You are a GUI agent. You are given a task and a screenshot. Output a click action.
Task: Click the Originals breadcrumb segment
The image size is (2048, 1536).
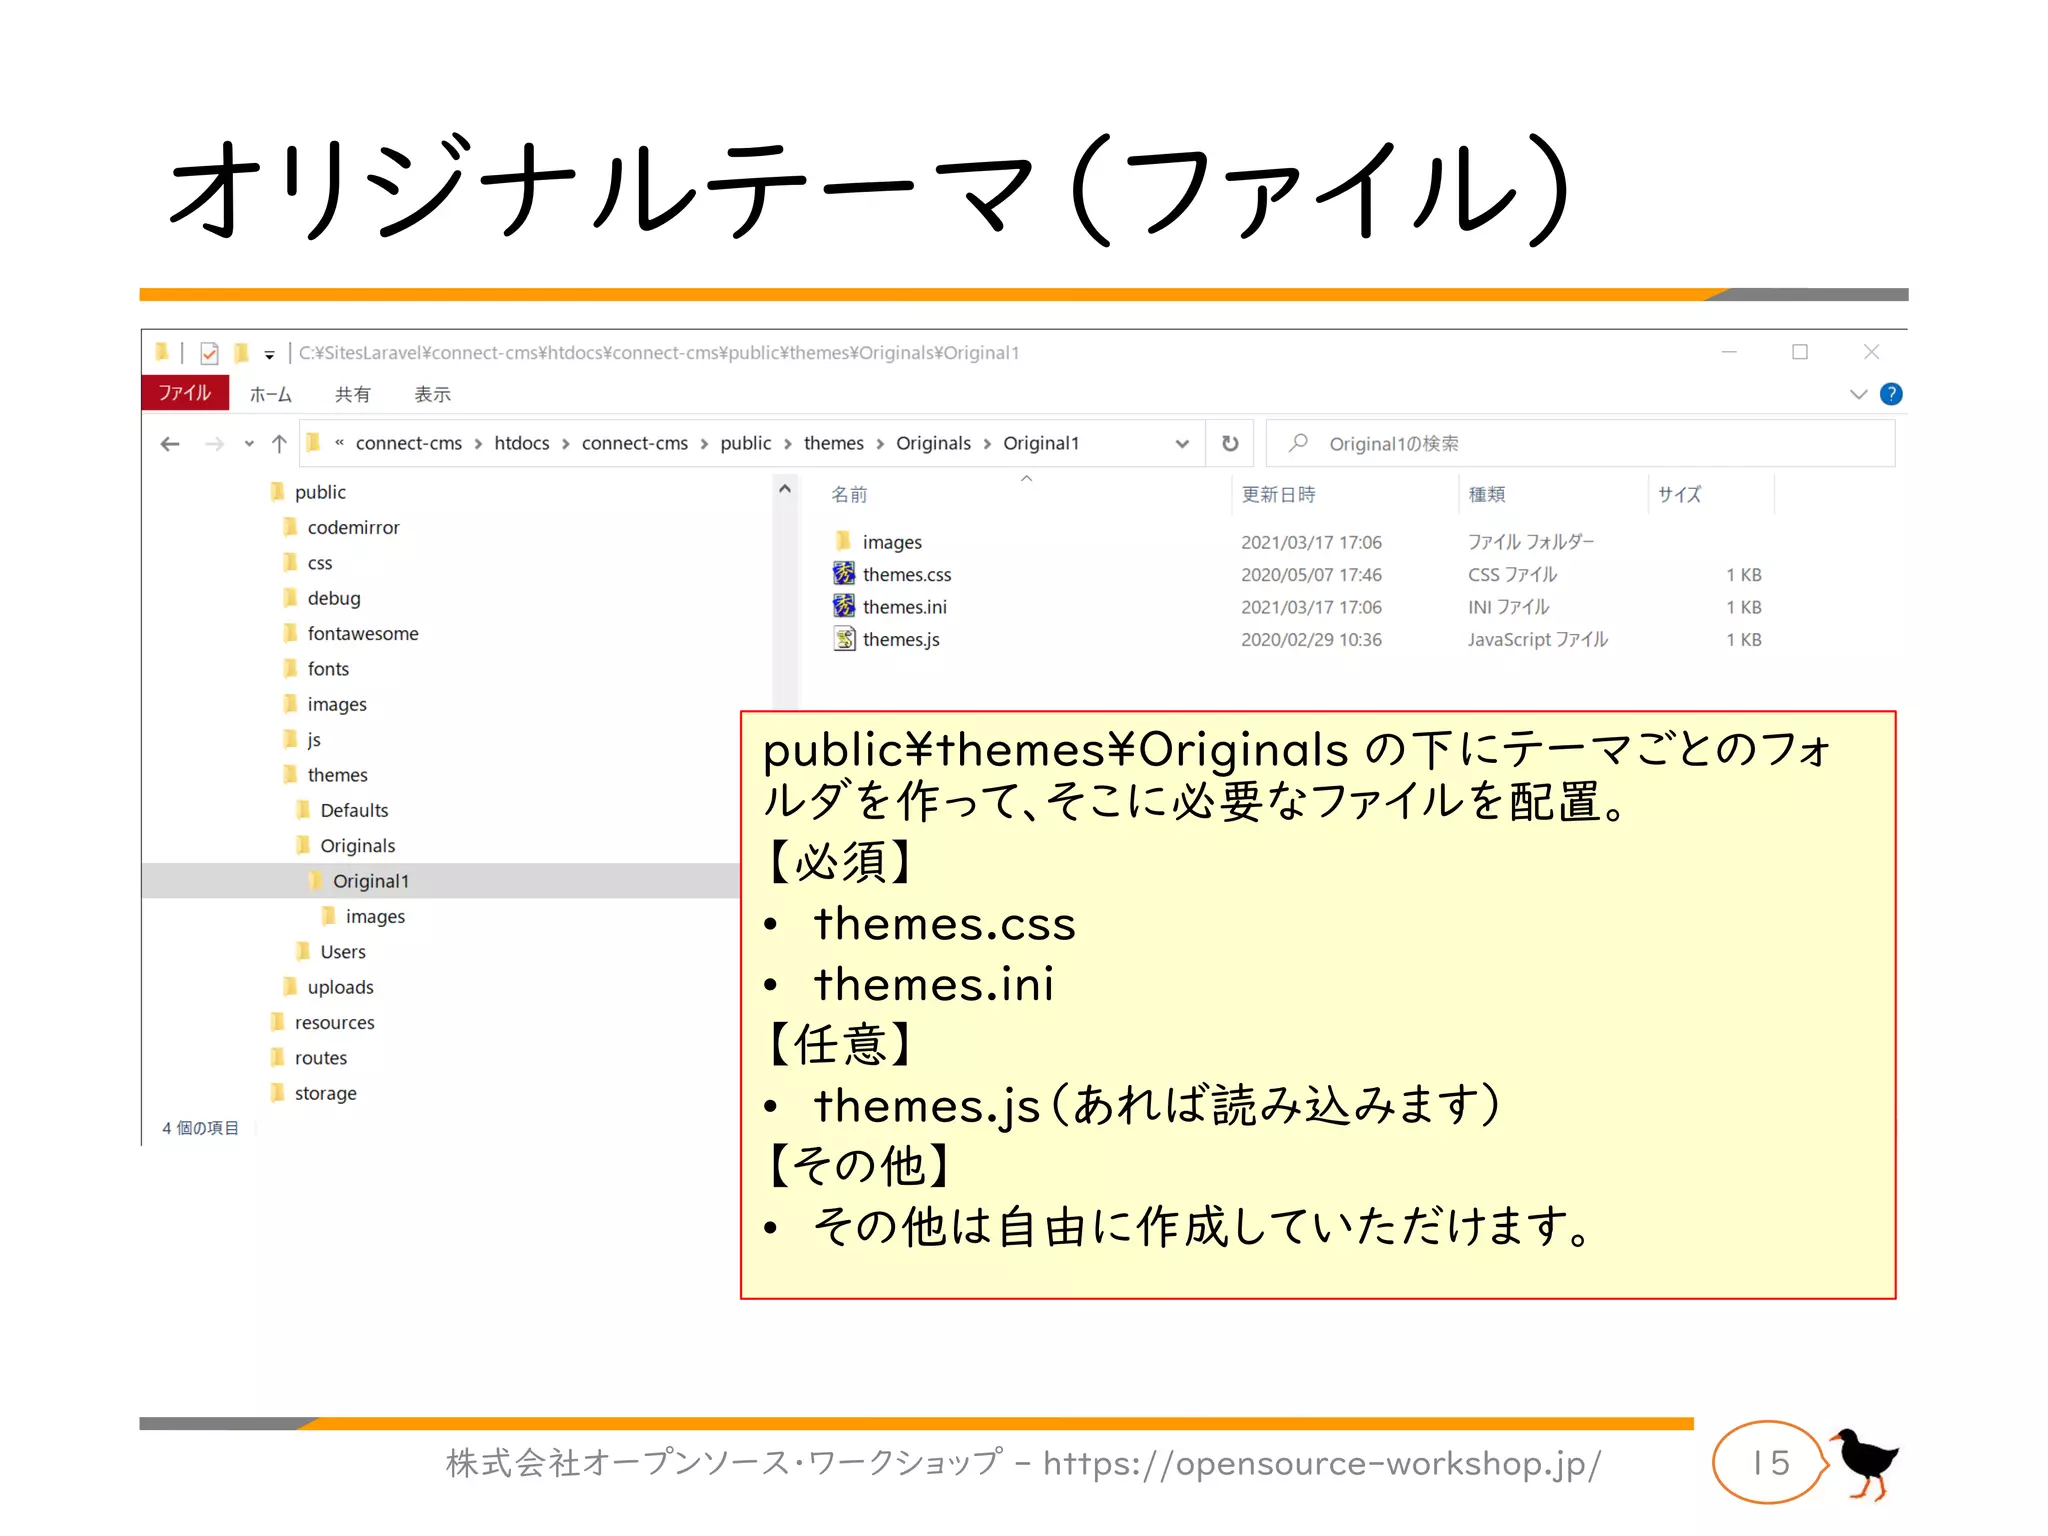(x=933, y=443)
